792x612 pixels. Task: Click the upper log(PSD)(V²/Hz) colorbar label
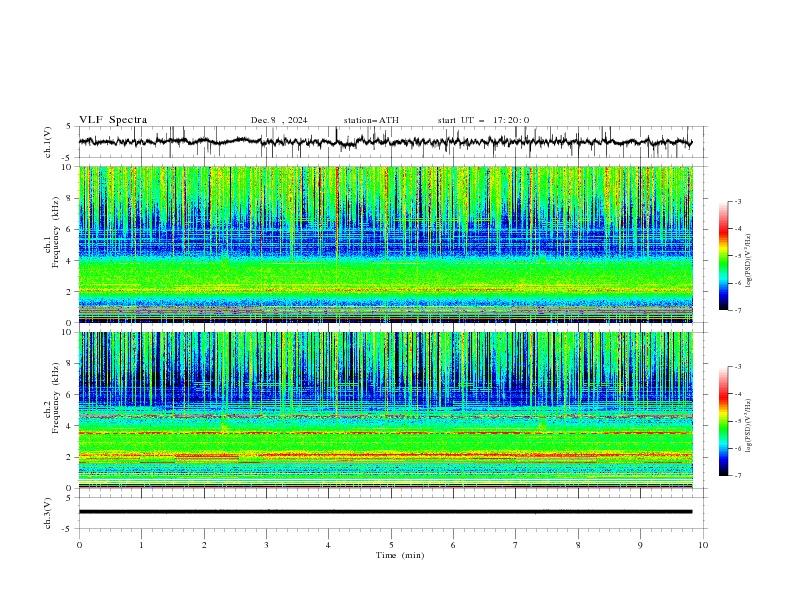(748, 261)
